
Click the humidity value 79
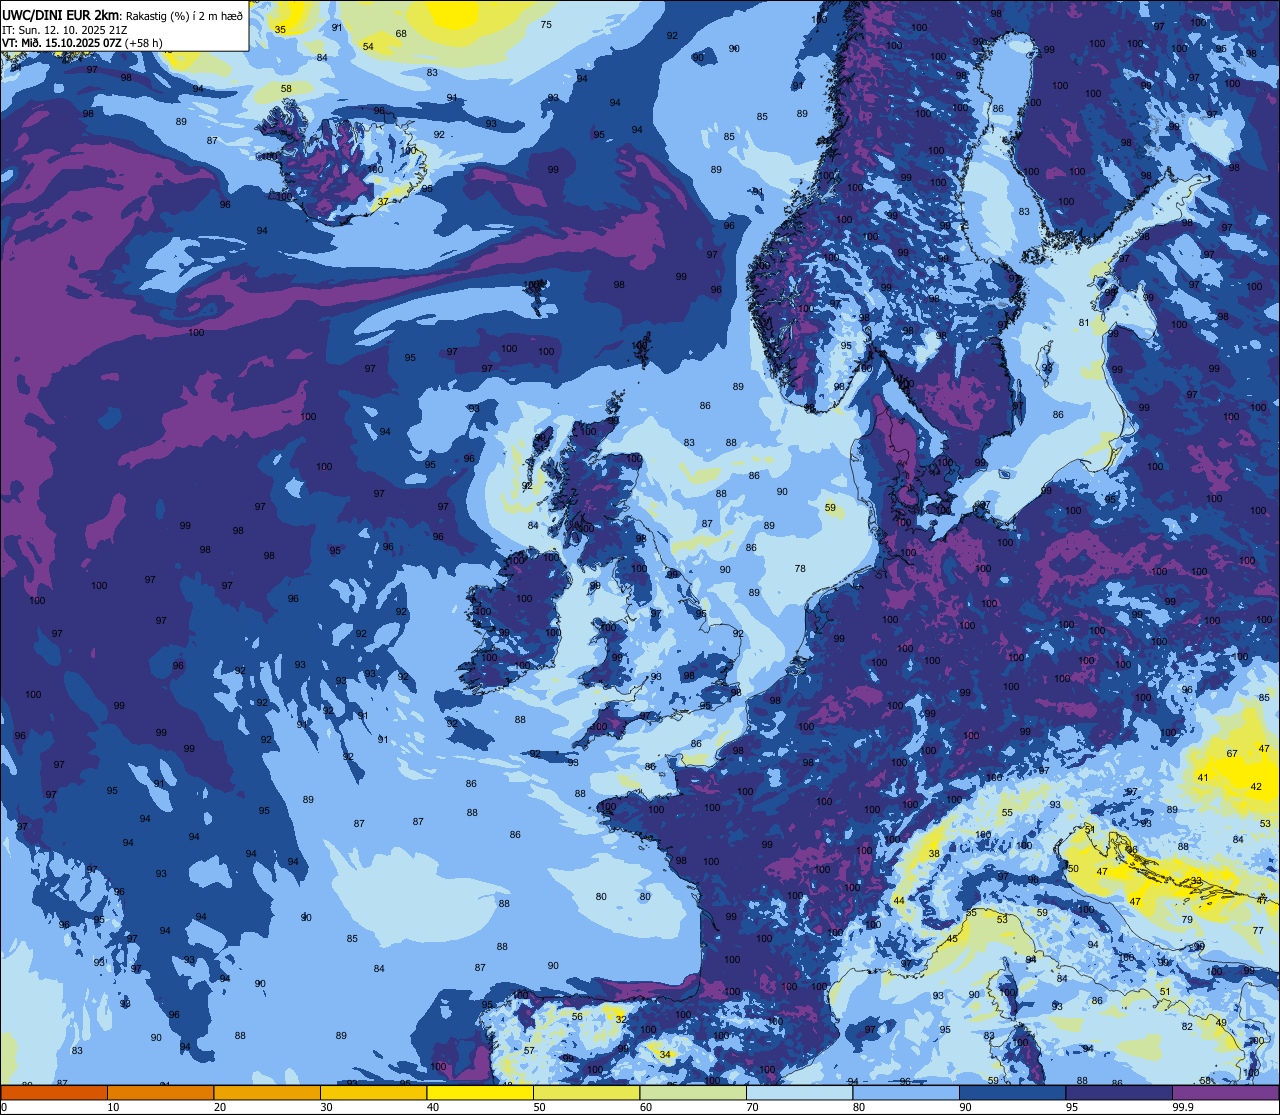[1187, 919]
